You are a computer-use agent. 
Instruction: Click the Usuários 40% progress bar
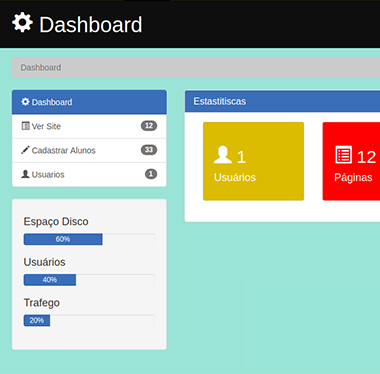tap(89, 280)
